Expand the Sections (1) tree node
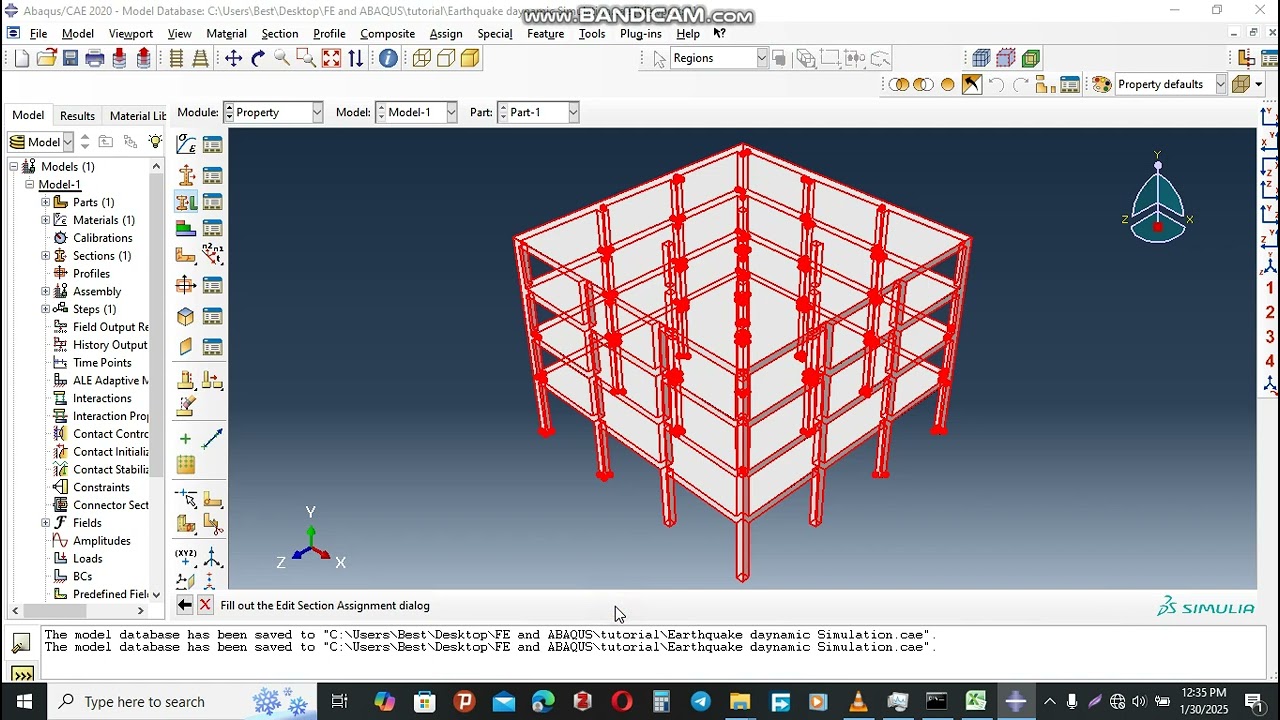 click(45, 256)
